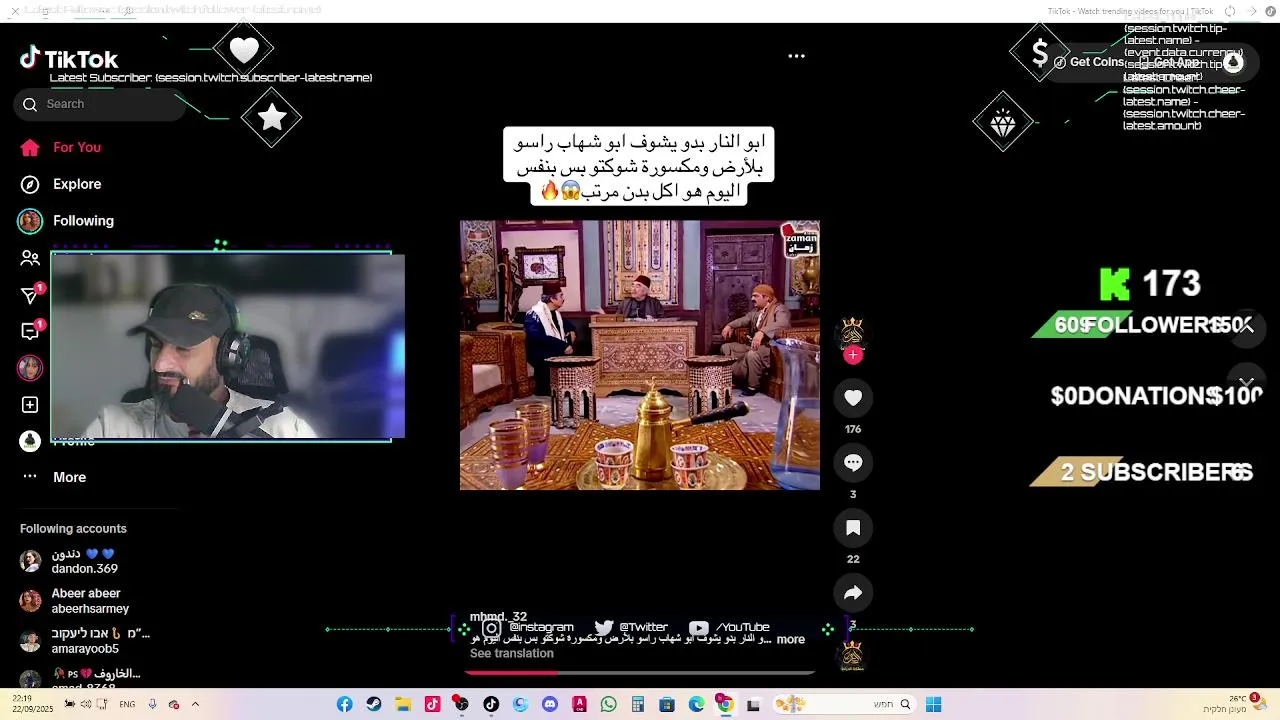Close the tab with top-left X
The image size is (1280, 720).
point(15,11)
